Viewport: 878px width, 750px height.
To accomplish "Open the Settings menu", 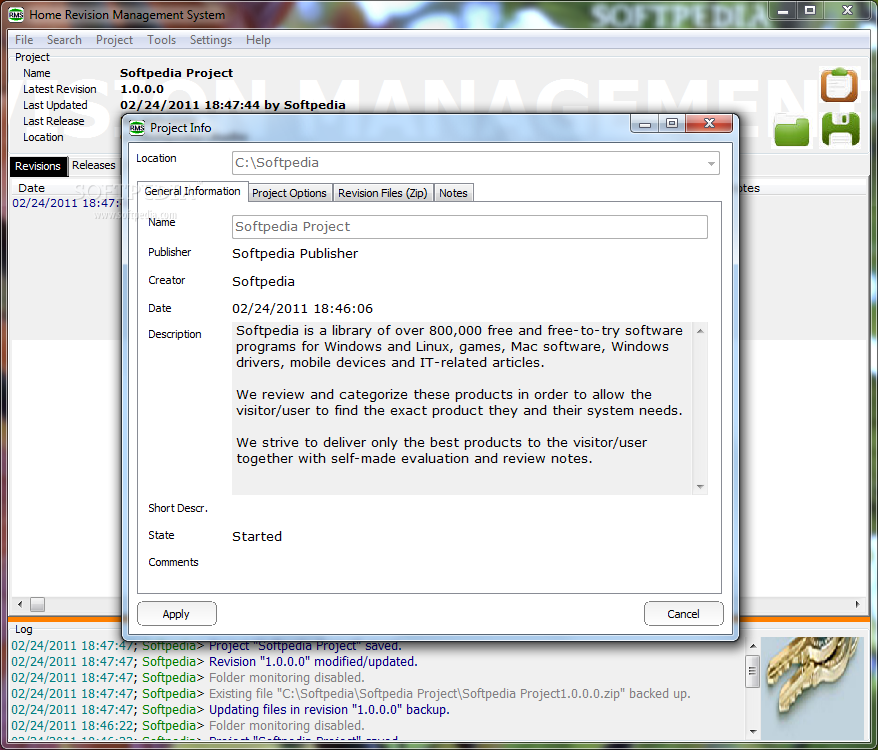I will pyautogui.click(x=211, y=40).
